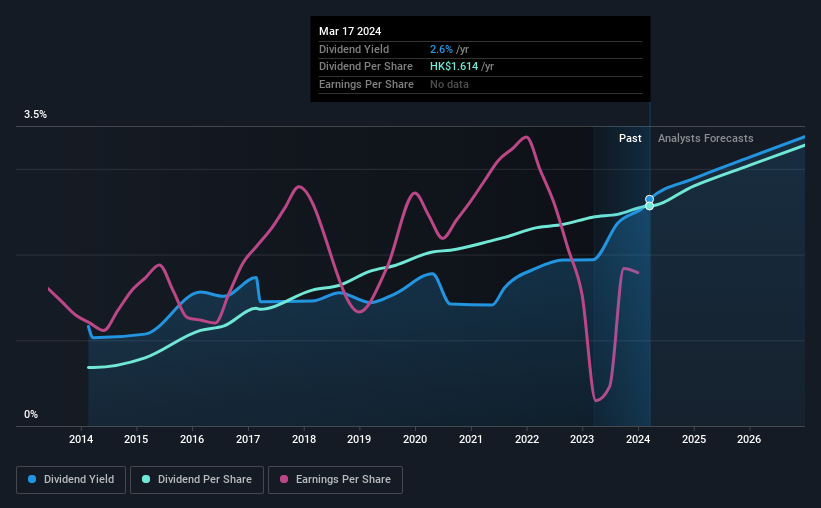Image resolution: width=821 pixels, height=508 pixels.
Task: Toggle the Dividend Per Share legend button
Action: [x=197, y=480]
